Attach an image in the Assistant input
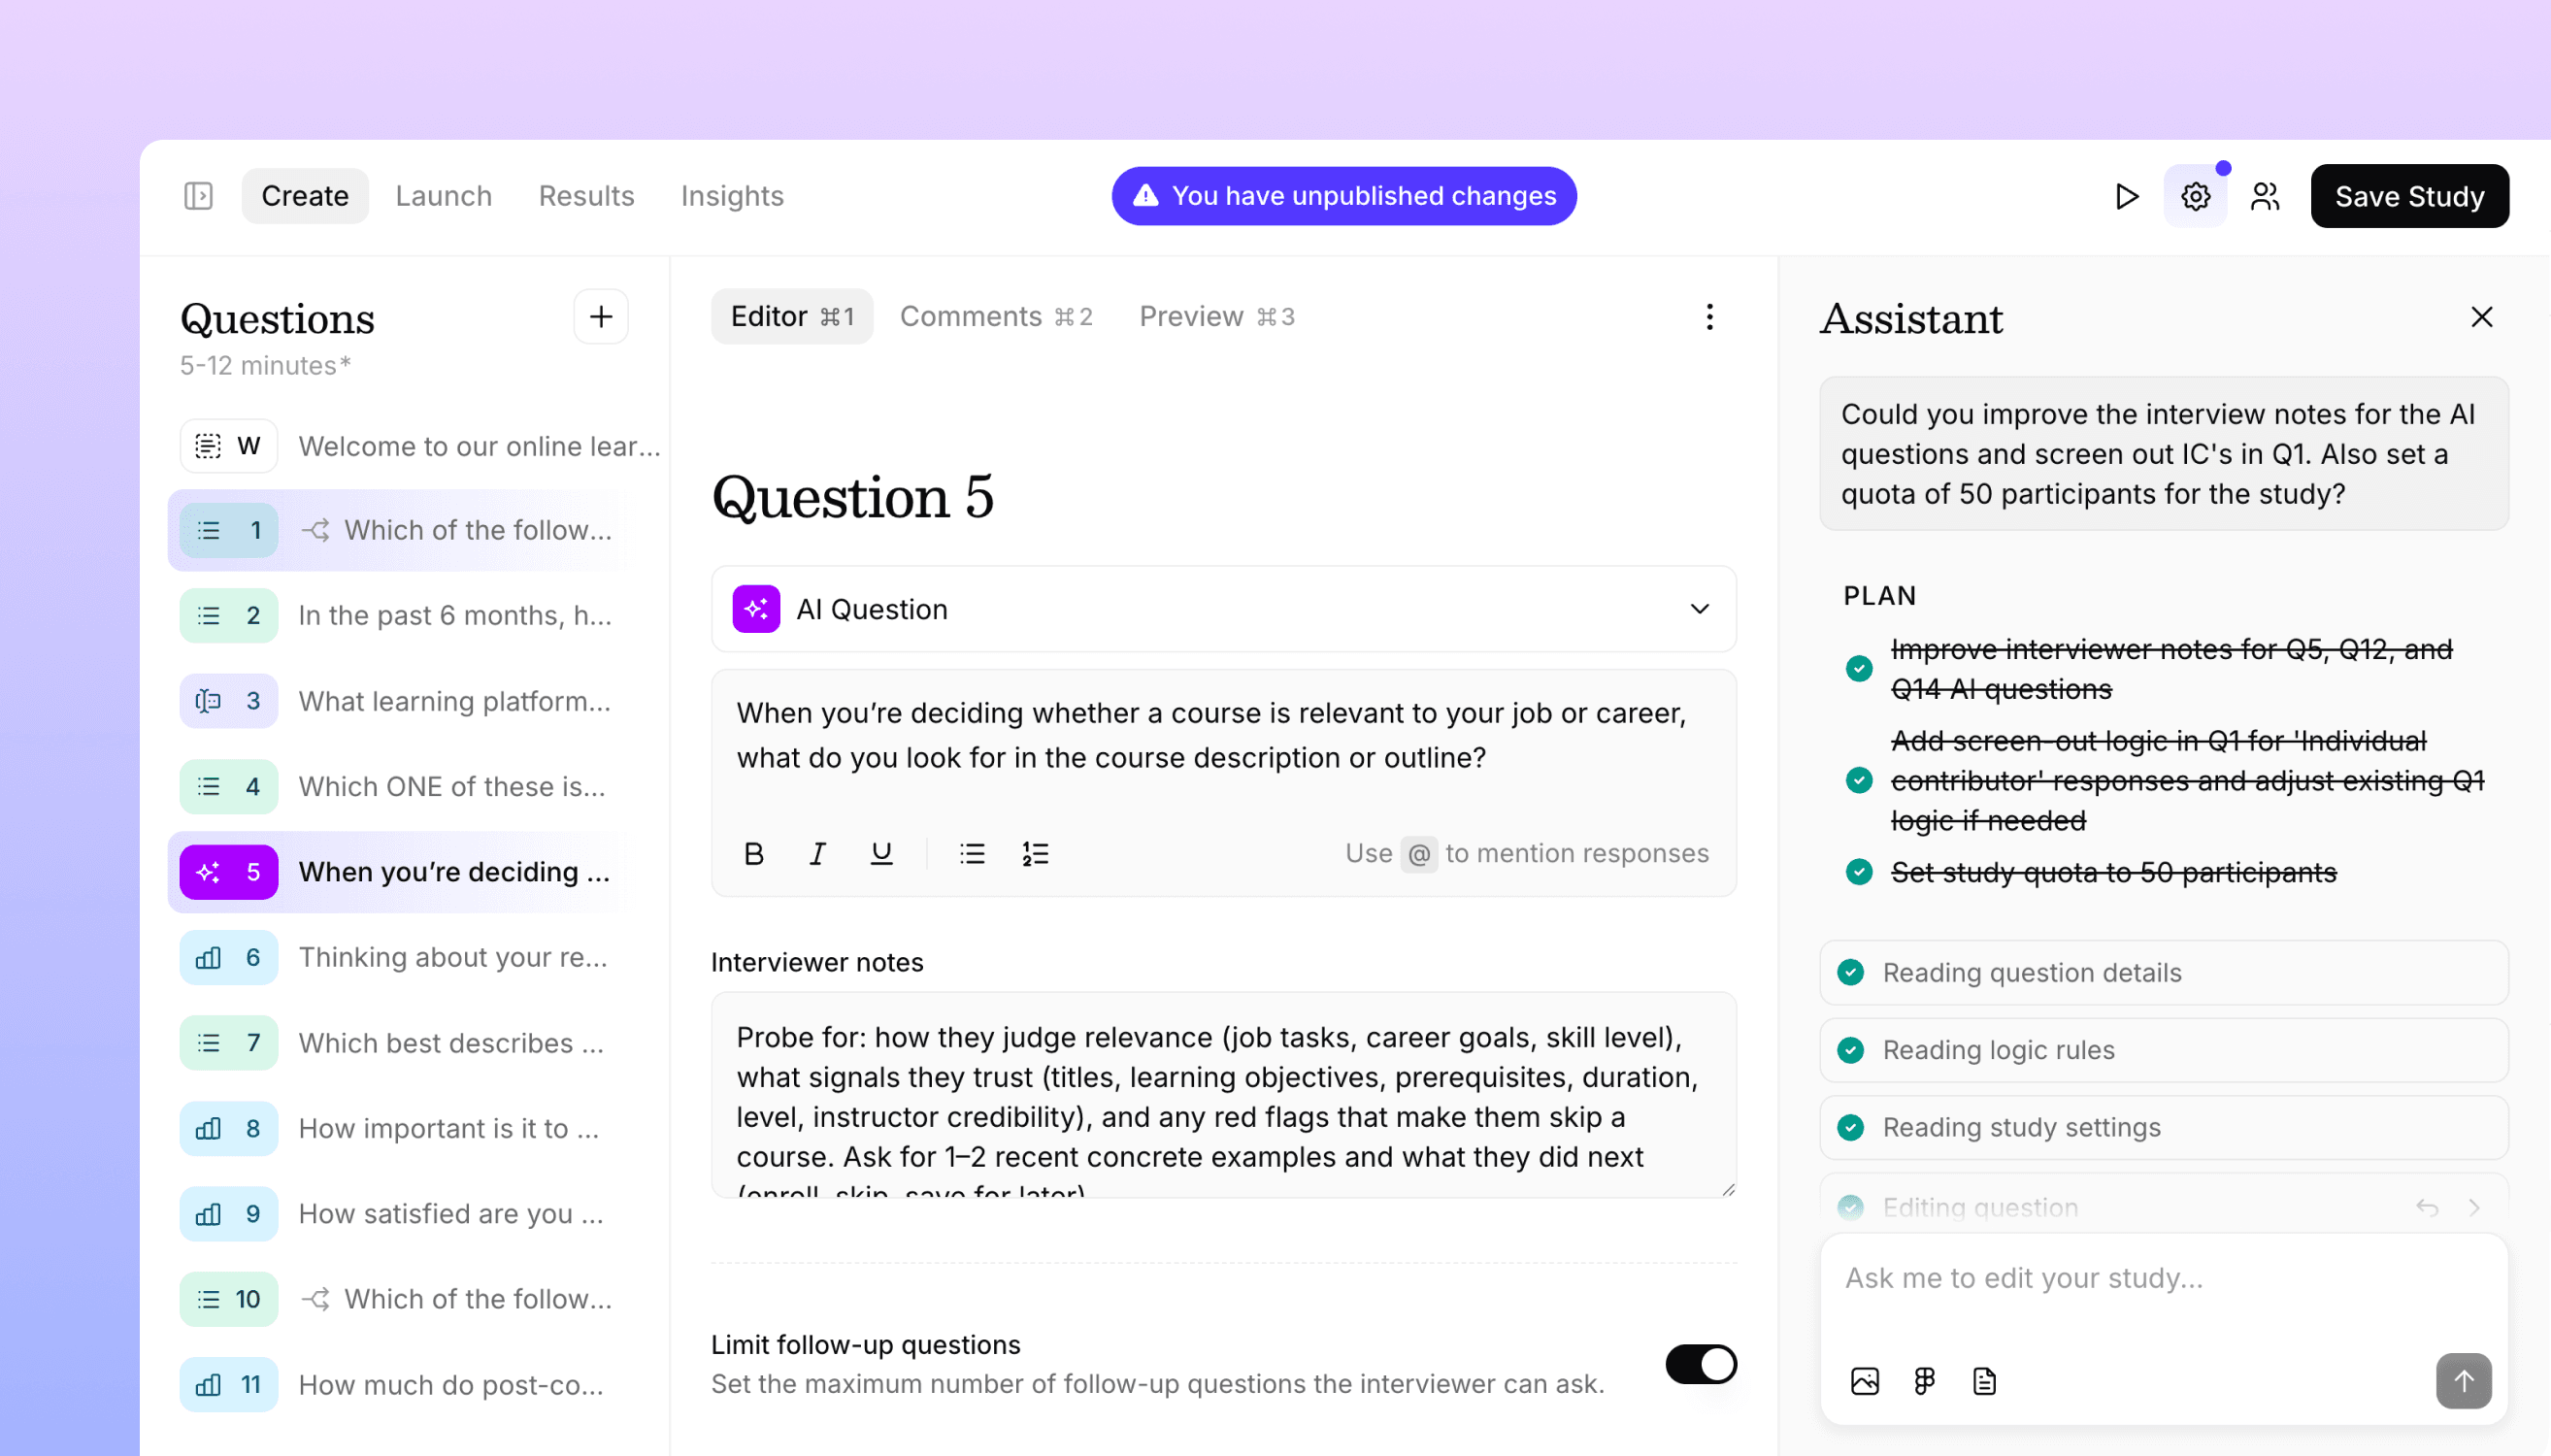2551x1456 pixels. click(x=1863, y=1381)
